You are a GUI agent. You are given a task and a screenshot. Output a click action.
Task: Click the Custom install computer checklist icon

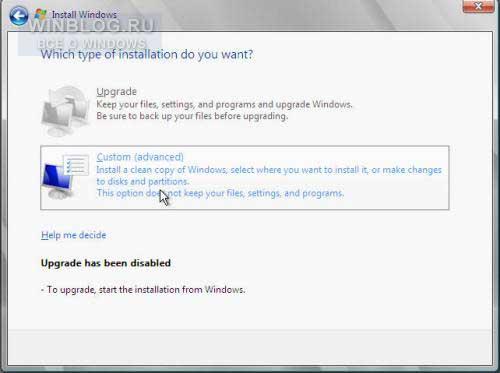pos(66,176)
